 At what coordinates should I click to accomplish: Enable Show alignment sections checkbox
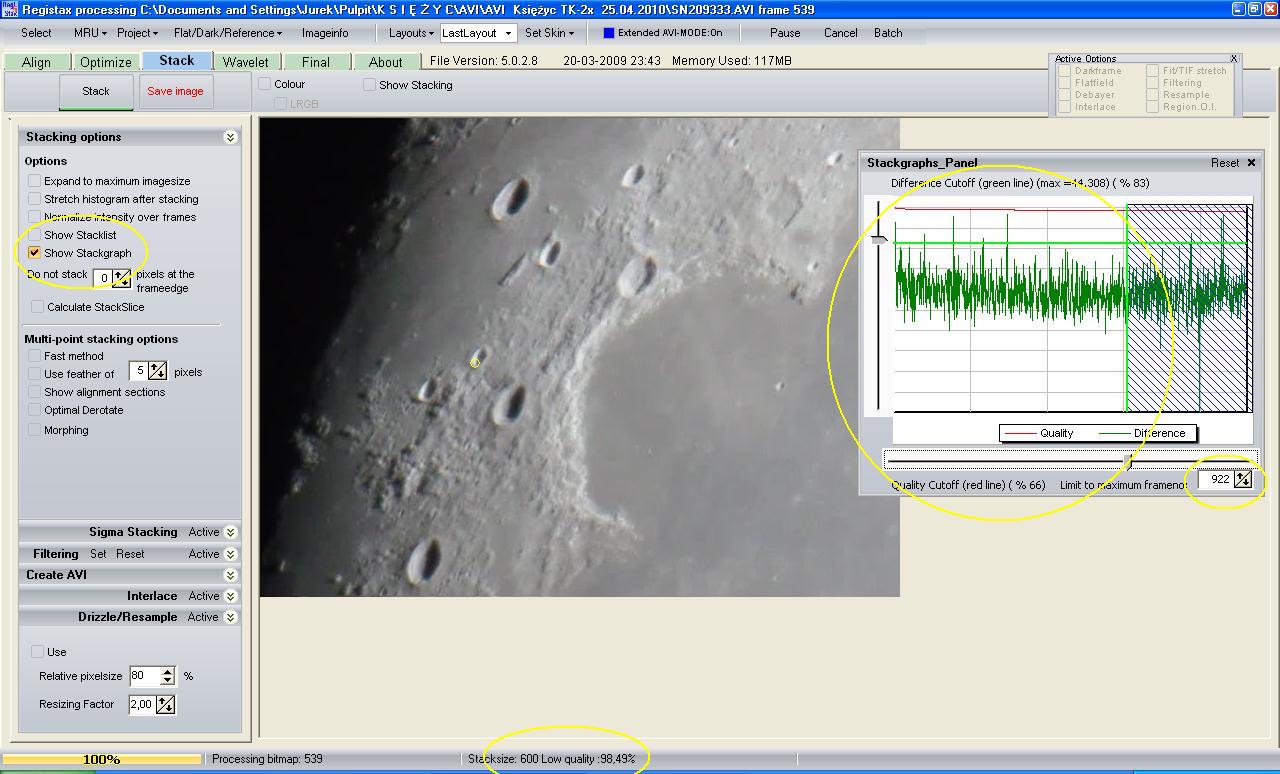(35, 392)
